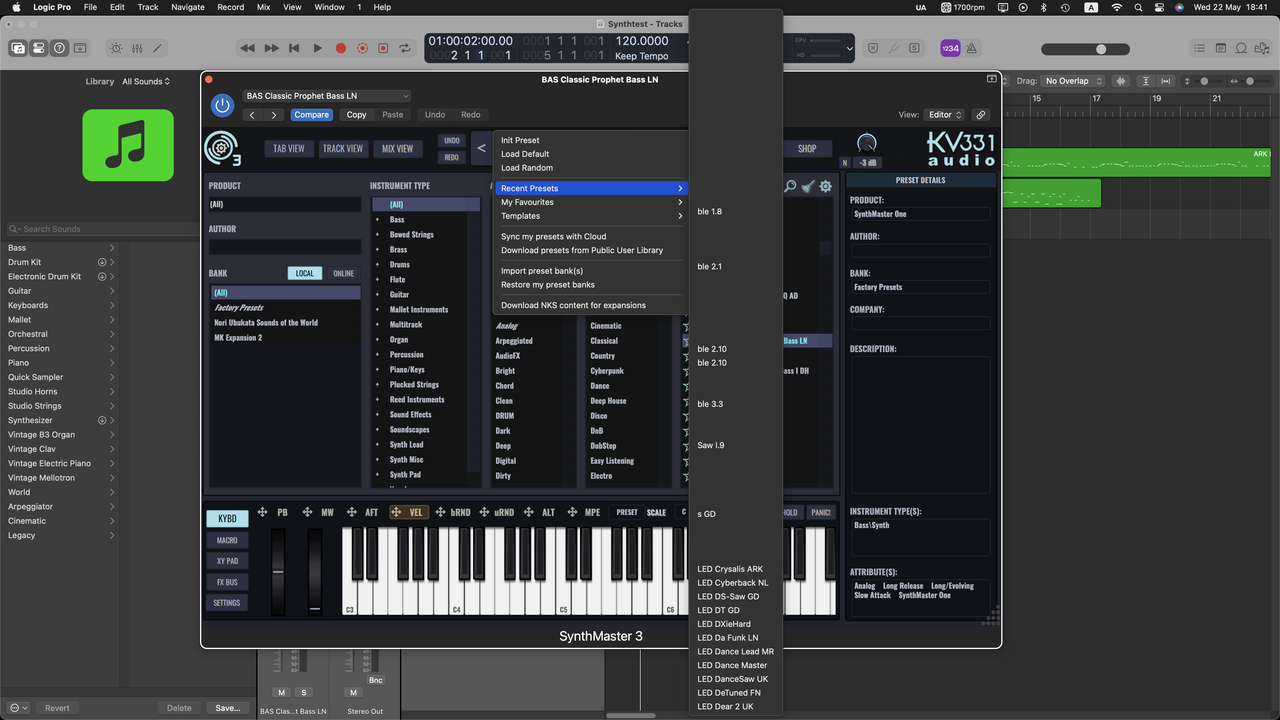Open Quick Help with the question mark icon

tap(59, 48)
